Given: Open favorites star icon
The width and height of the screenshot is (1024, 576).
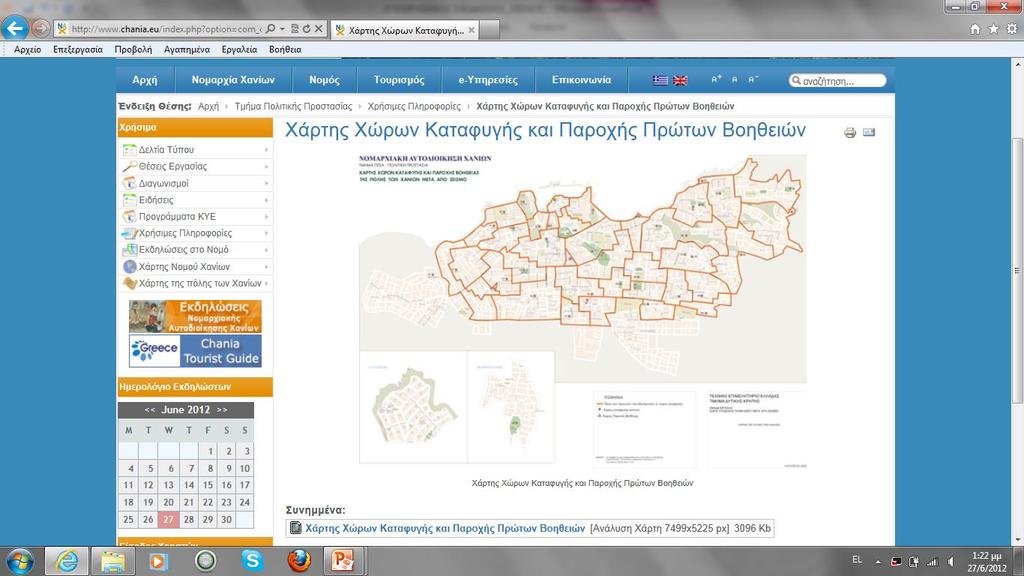Looking at the screenshot, I should [x=993, y=29].
